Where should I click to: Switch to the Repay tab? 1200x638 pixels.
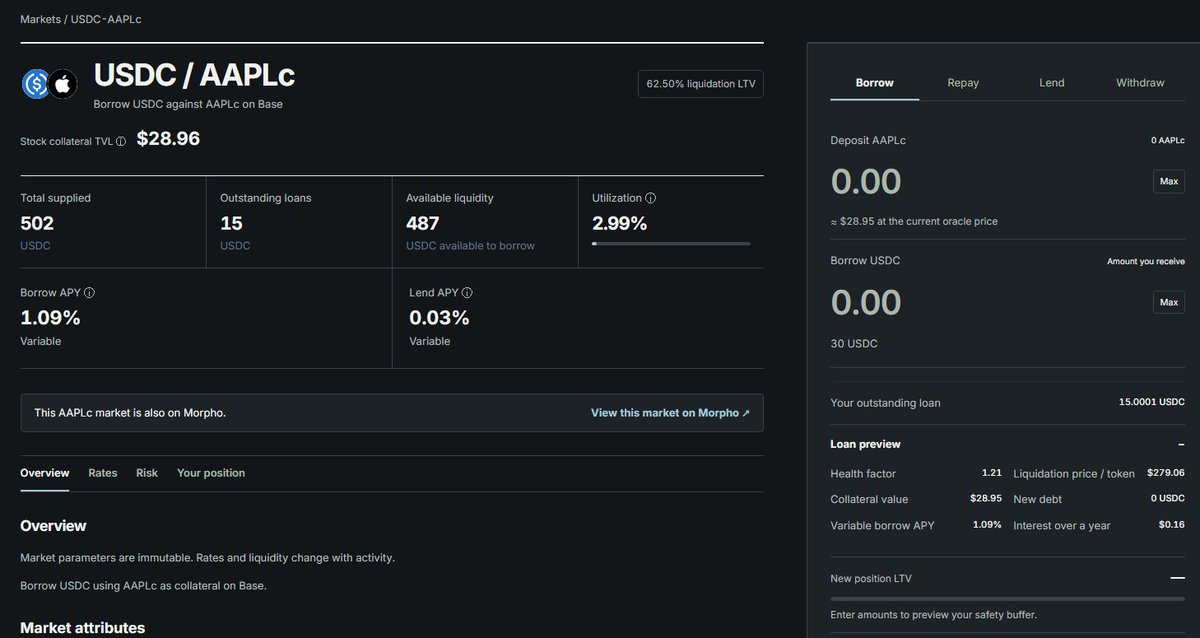(x=963, y=83)
